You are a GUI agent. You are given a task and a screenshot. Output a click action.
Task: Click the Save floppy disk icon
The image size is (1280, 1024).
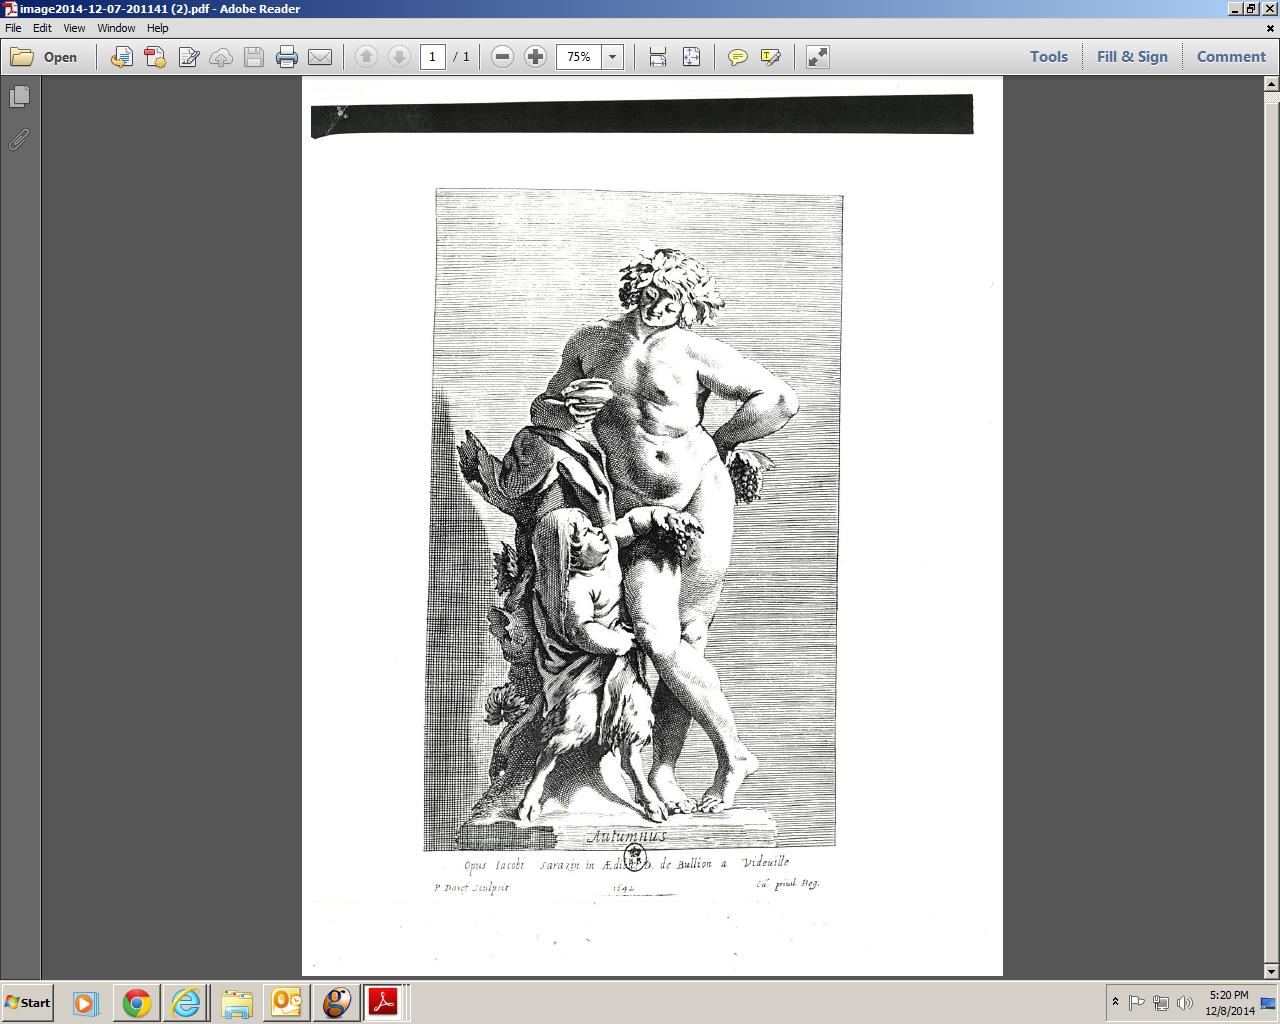click(254, 57)
